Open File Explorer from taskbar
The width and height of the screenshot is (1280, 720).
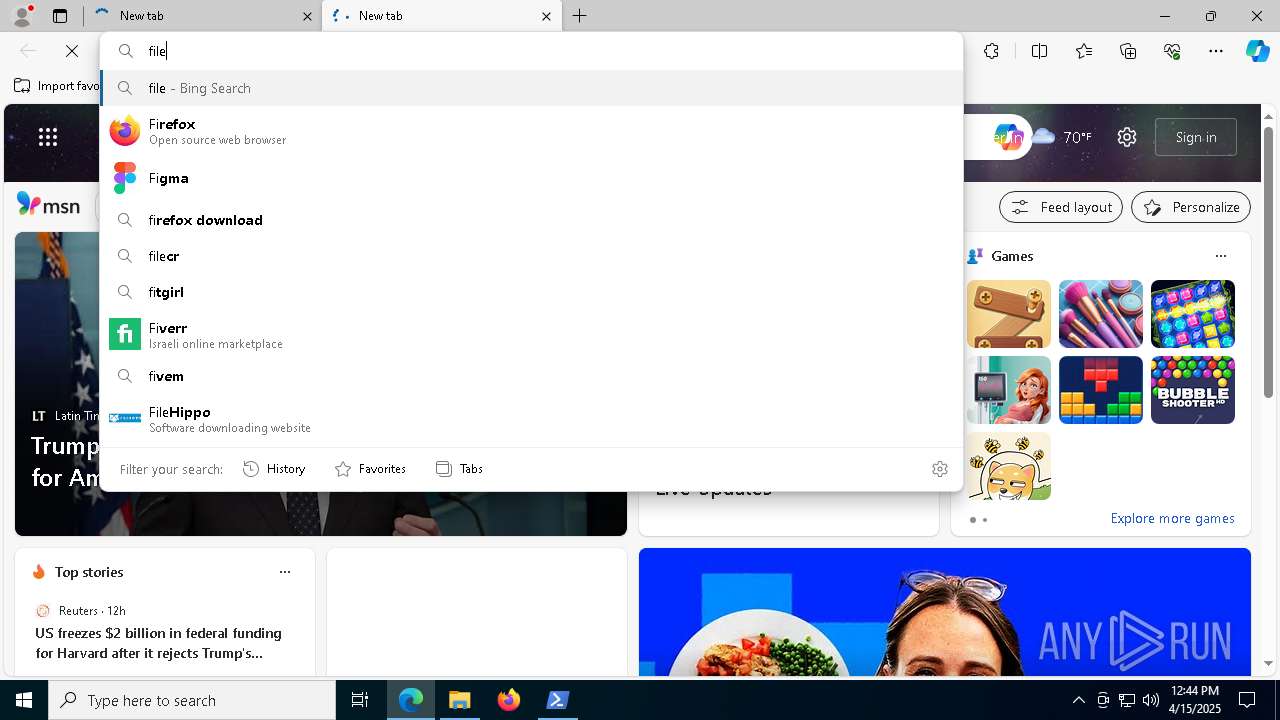[x=460, y=700]
